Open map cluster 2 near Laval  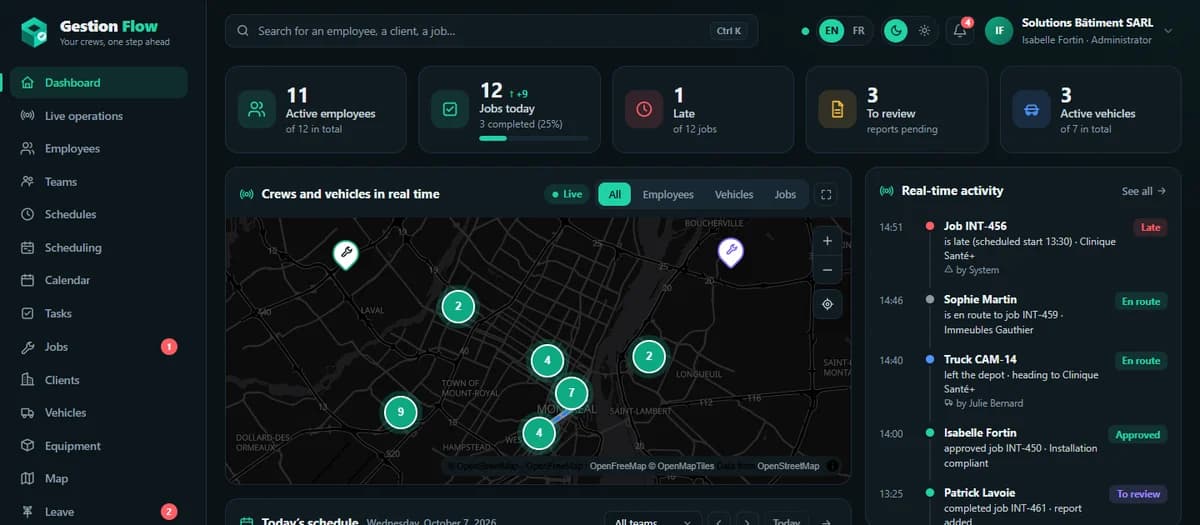pyautogui.click(x=458, y=306)
